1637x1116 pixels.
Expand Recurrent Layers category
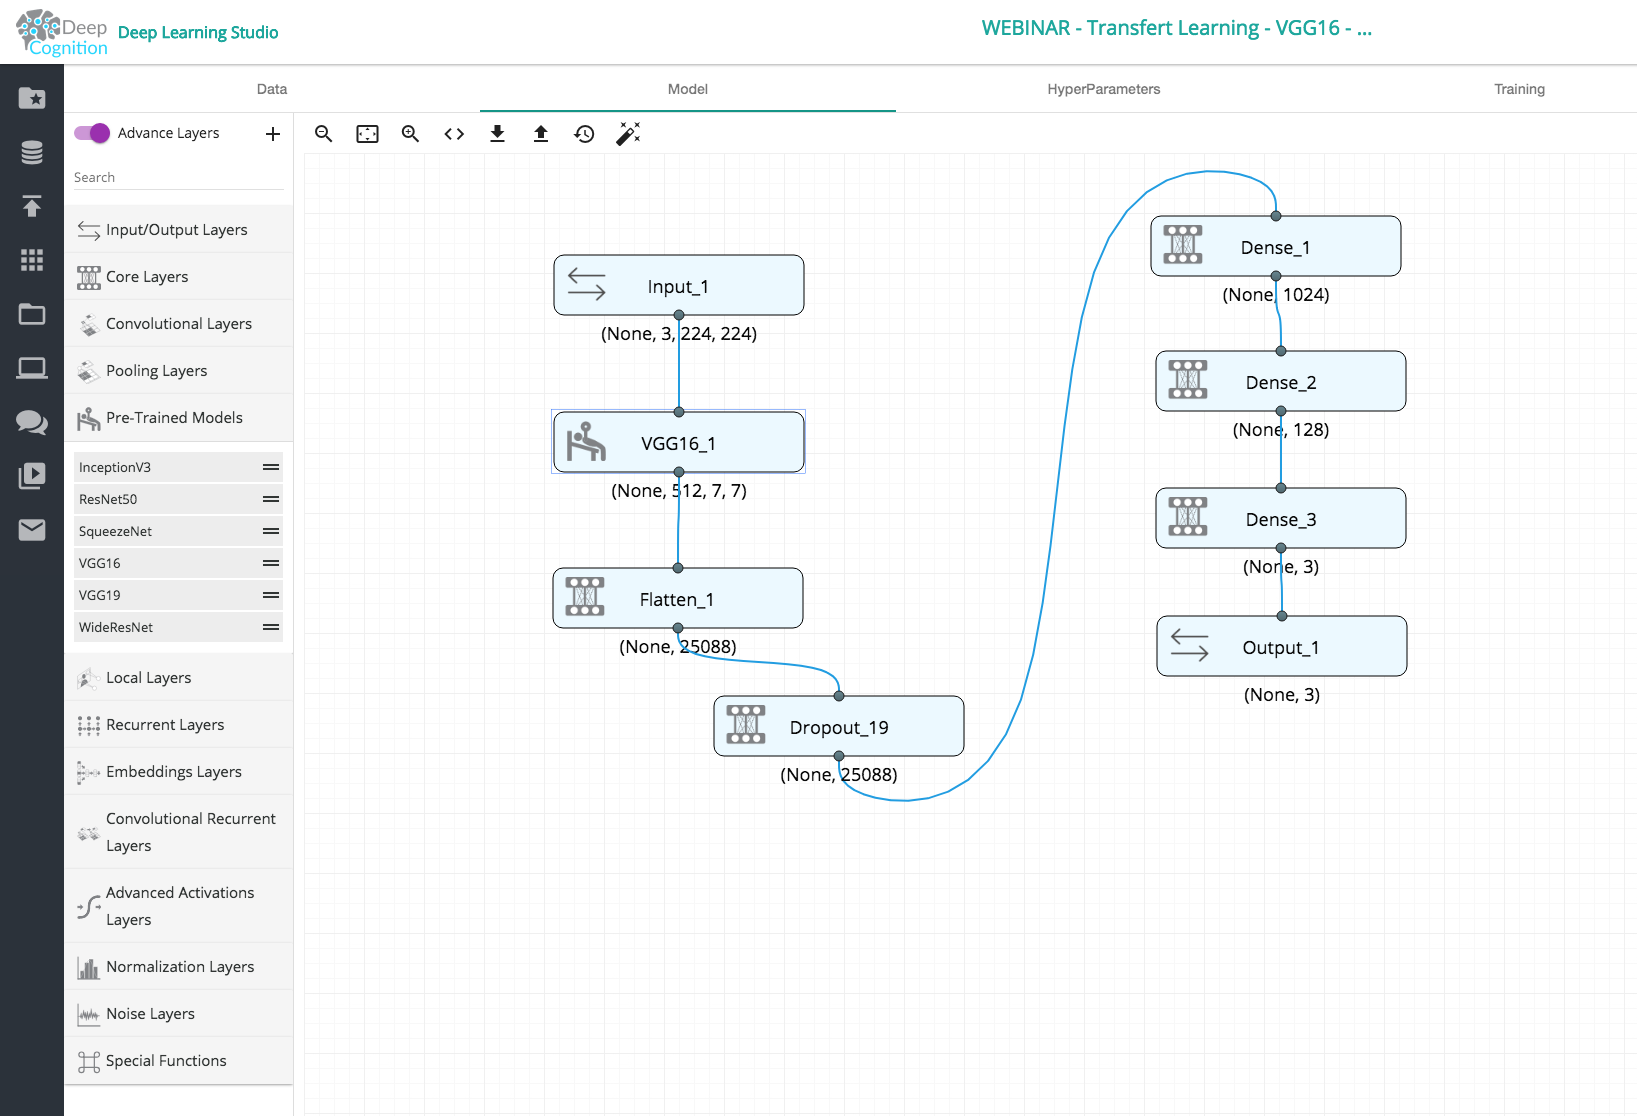pyautogui.click(x=179, y=725)
